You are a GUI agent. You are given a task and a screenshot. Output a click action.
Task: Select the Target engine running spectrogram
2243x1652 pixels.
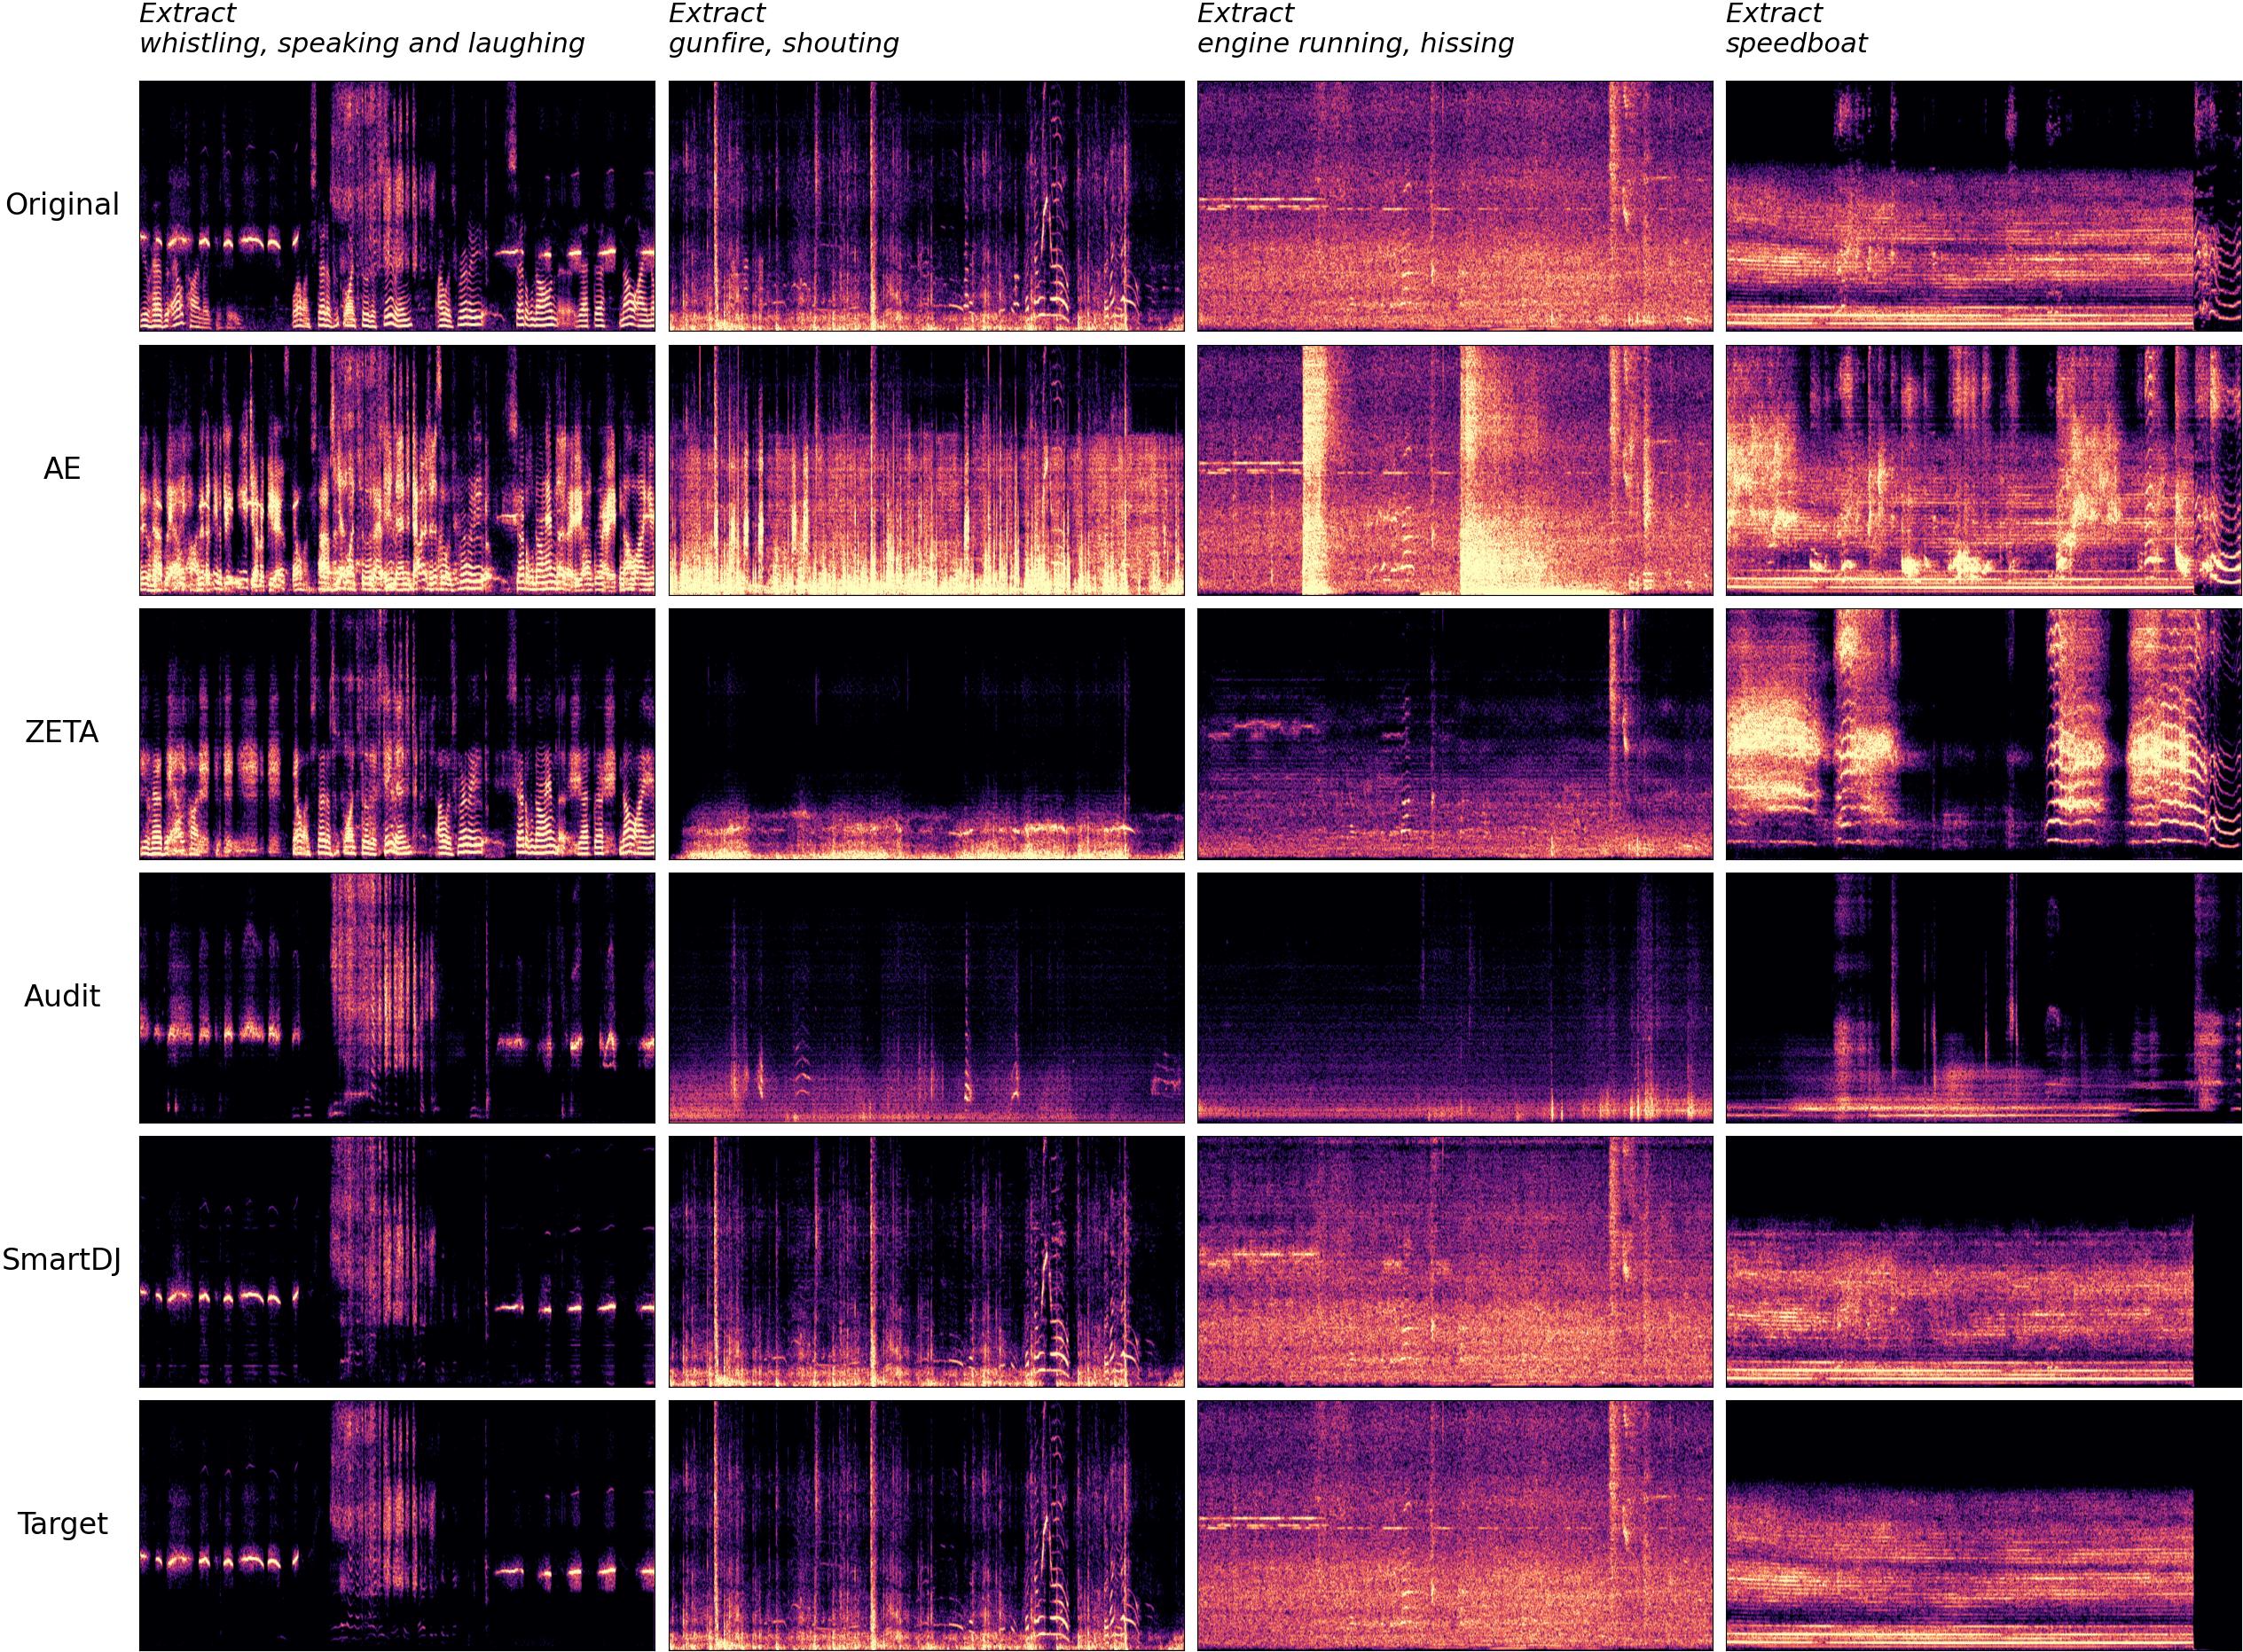click(x=1454, y=1525)
